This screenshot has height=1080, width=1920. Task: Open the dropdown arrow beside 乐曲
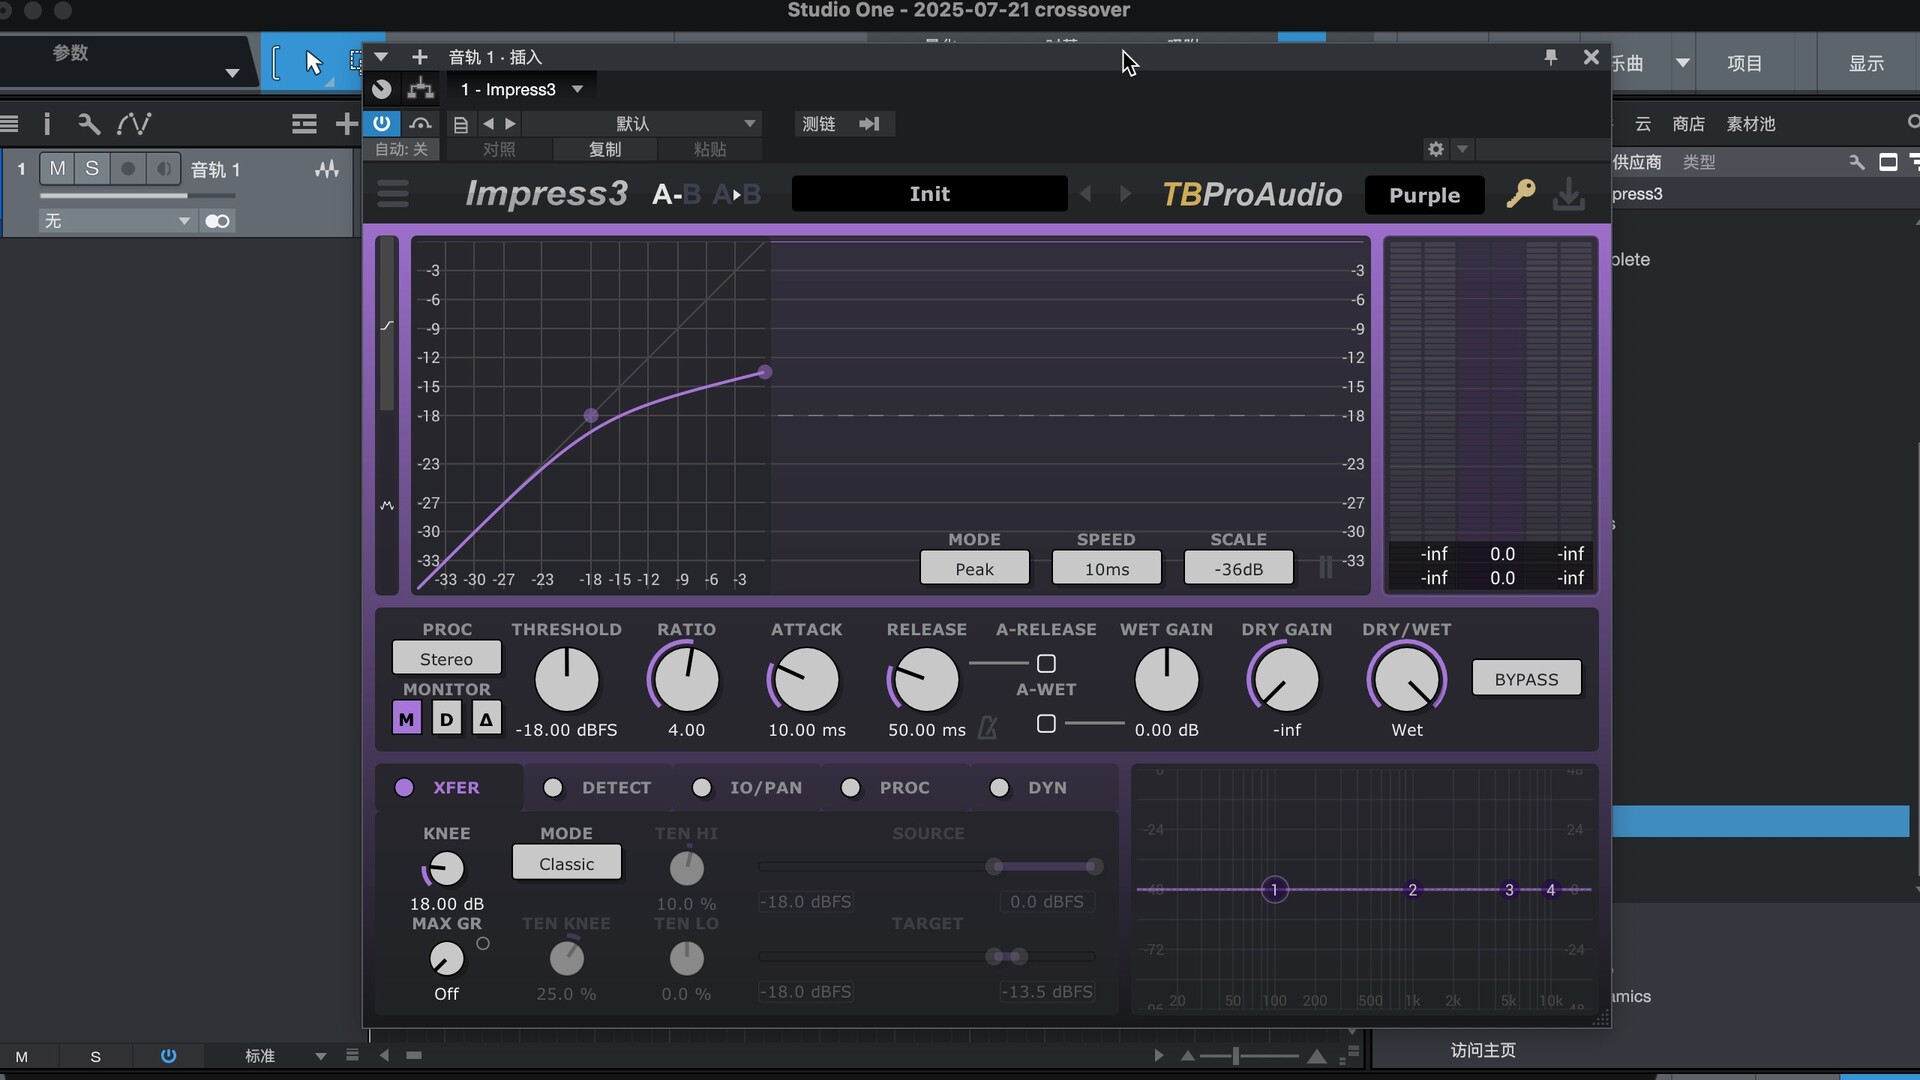[1683, 63]
